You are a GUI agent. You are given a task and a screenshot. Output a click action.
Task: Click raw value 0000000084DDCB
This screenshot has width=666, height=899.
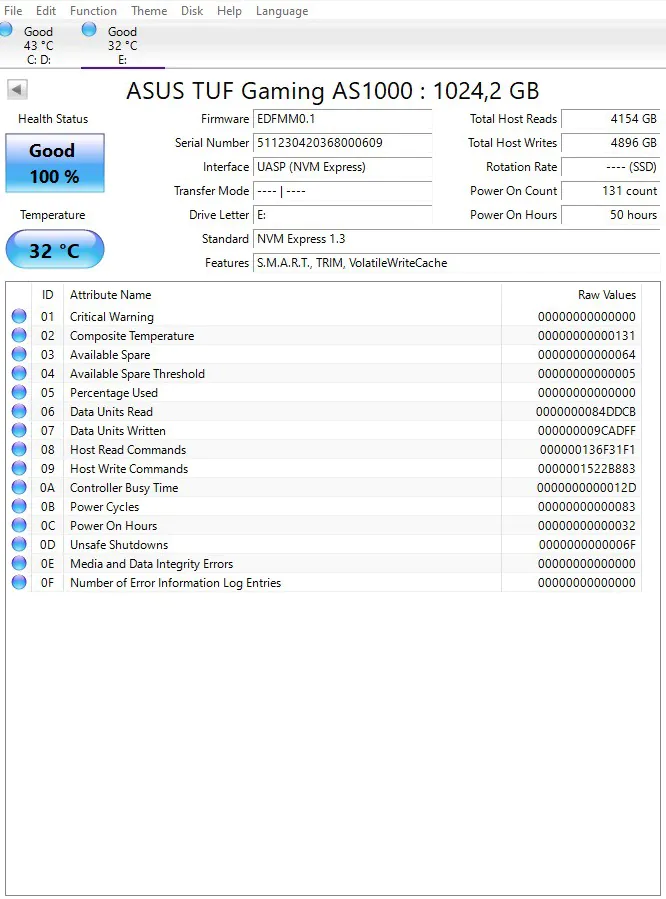[x=586, y=412]
